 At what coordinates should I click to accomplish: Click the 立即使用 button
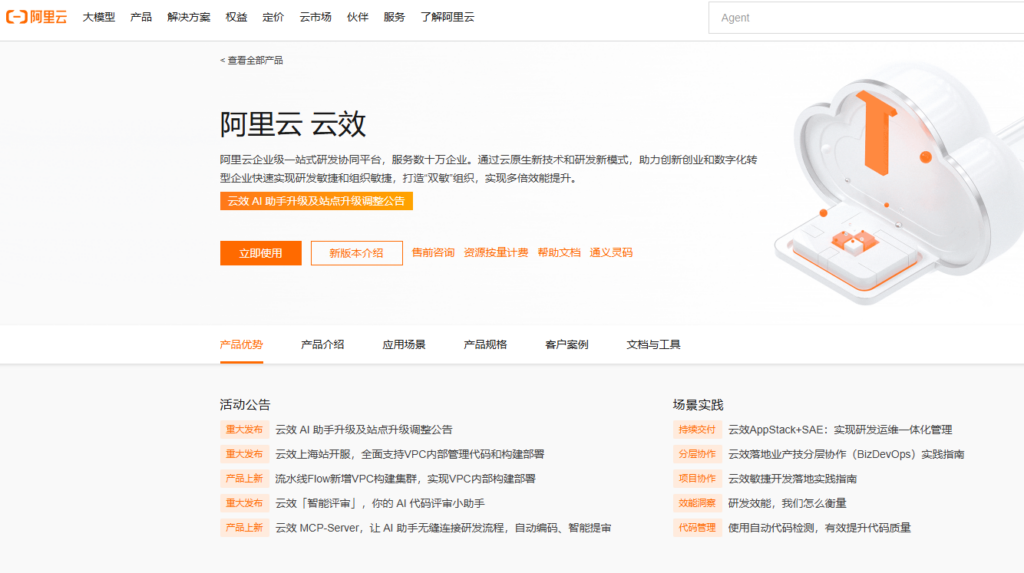point(261,253)
